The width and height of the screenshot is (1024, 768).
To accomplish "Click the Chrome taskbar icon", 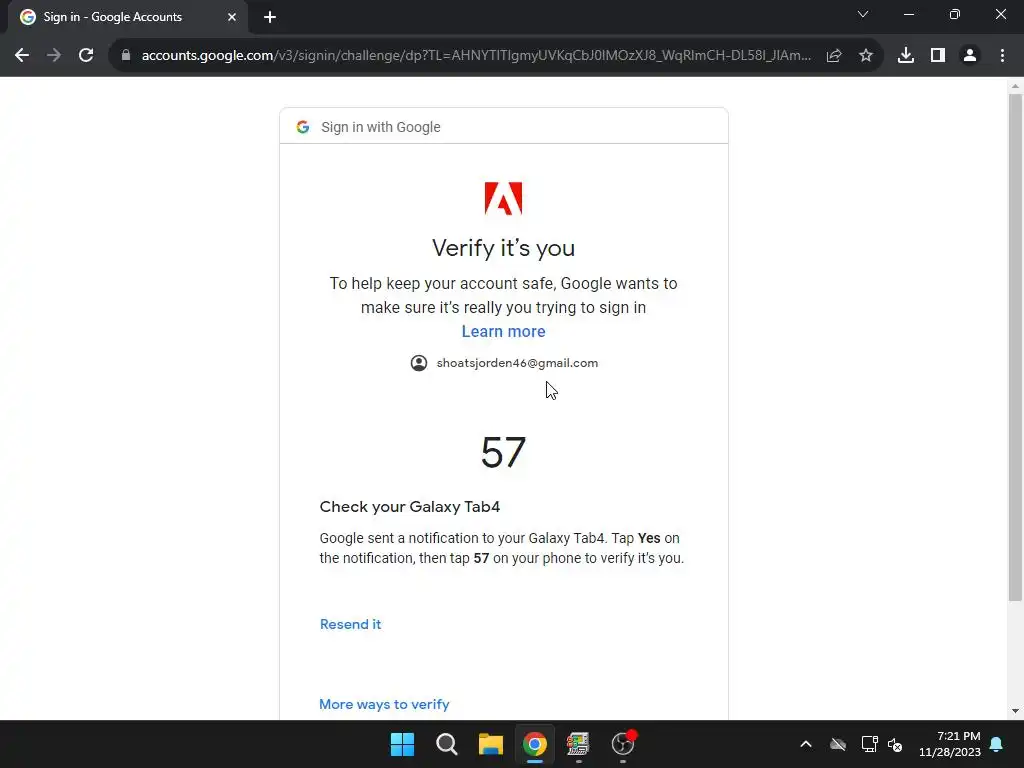I will click(x=534, y=744).
